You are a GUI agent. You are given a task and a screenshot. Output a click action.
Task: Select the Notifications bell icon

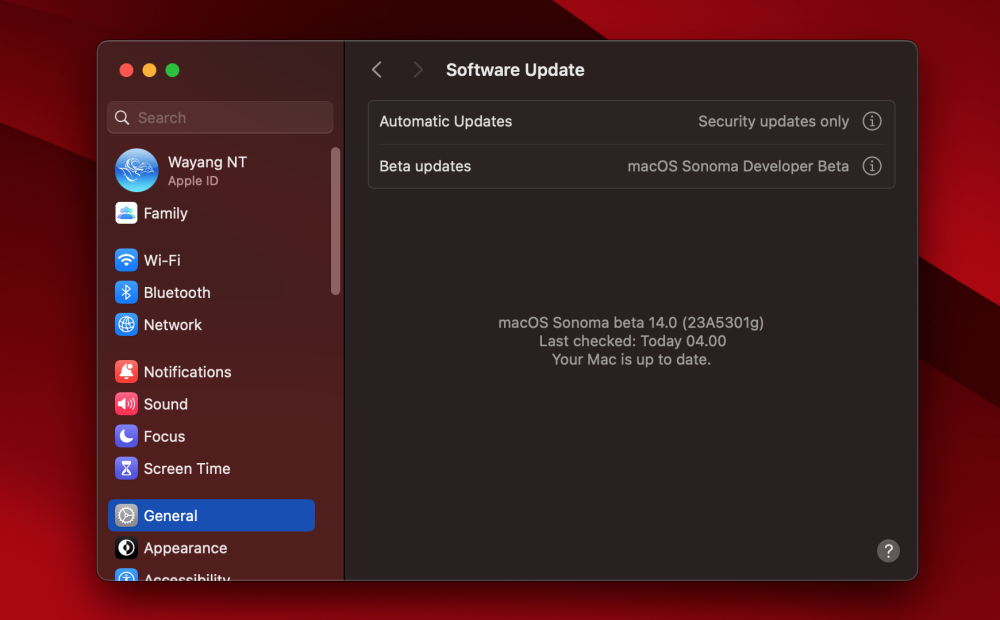click(126, 371)
